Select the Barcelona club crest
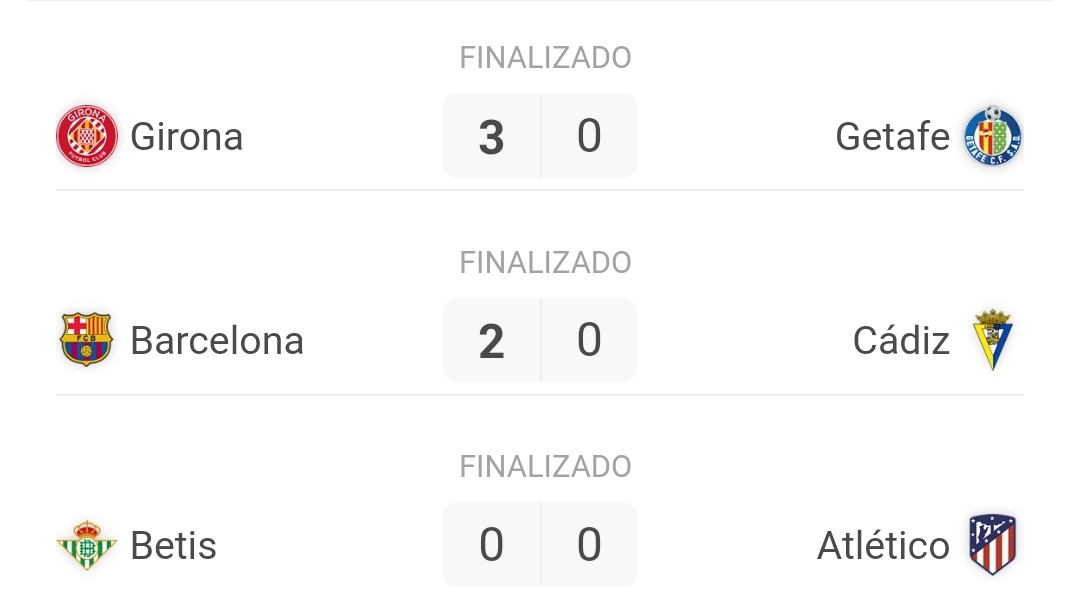1080x612 pixels. click(x=86, y=339)
